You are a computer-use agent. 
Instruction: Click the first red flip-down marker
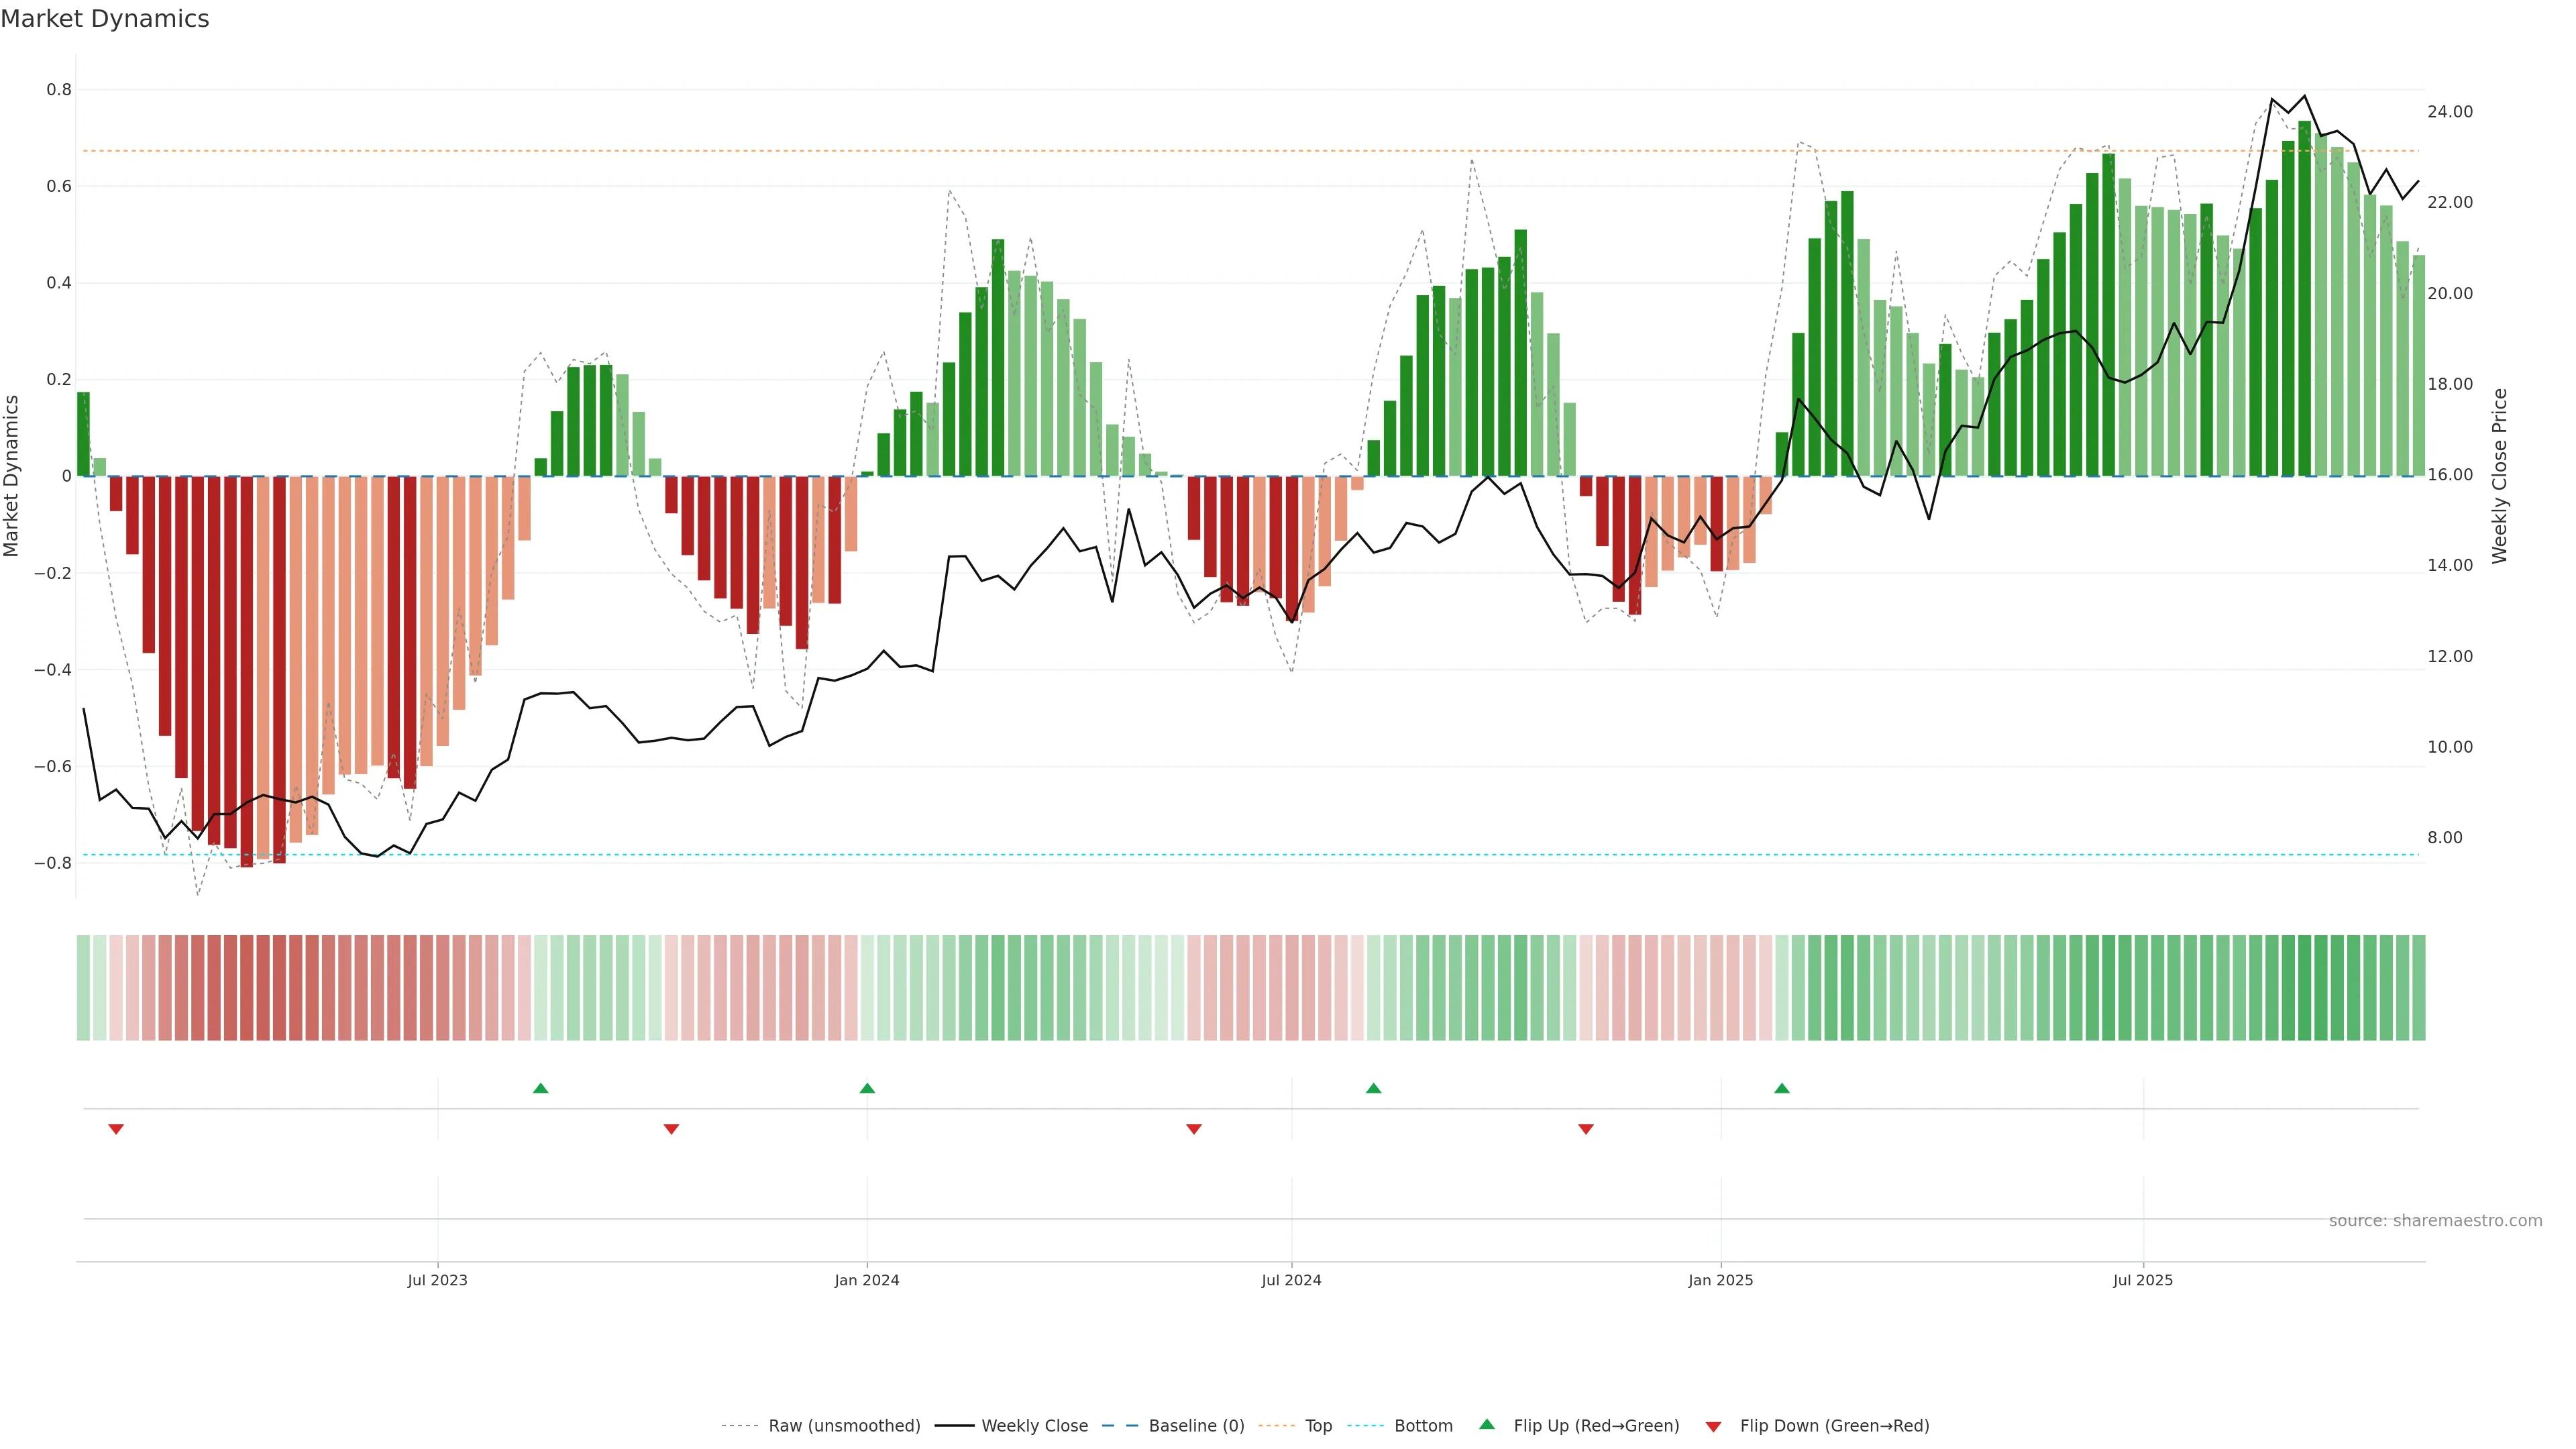[x=116, y=1129]
